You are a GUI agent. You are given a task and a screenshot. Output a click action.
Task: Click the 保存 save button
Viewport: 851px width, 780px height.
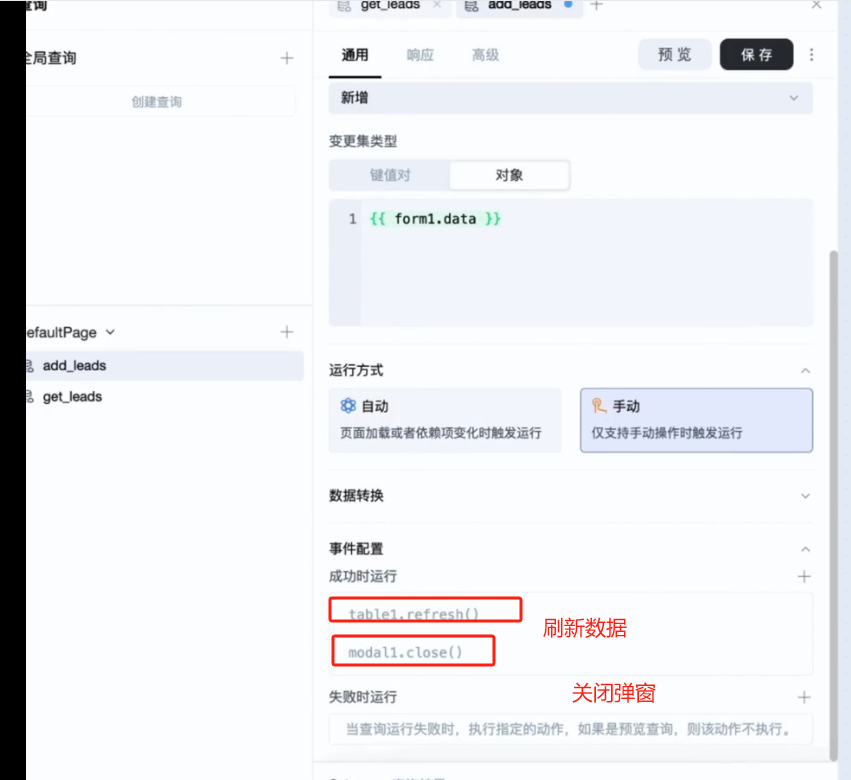click(x=756, y=55)
